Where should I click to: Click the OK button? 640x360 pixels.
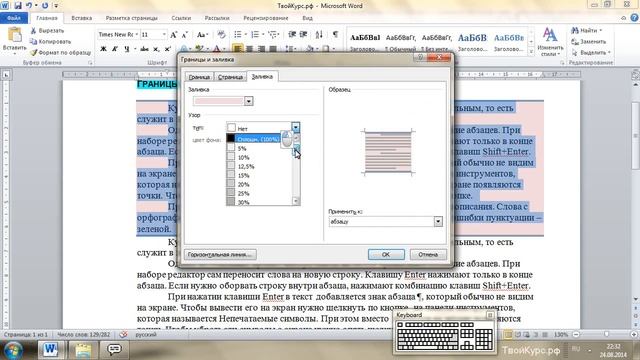[386, 254]
